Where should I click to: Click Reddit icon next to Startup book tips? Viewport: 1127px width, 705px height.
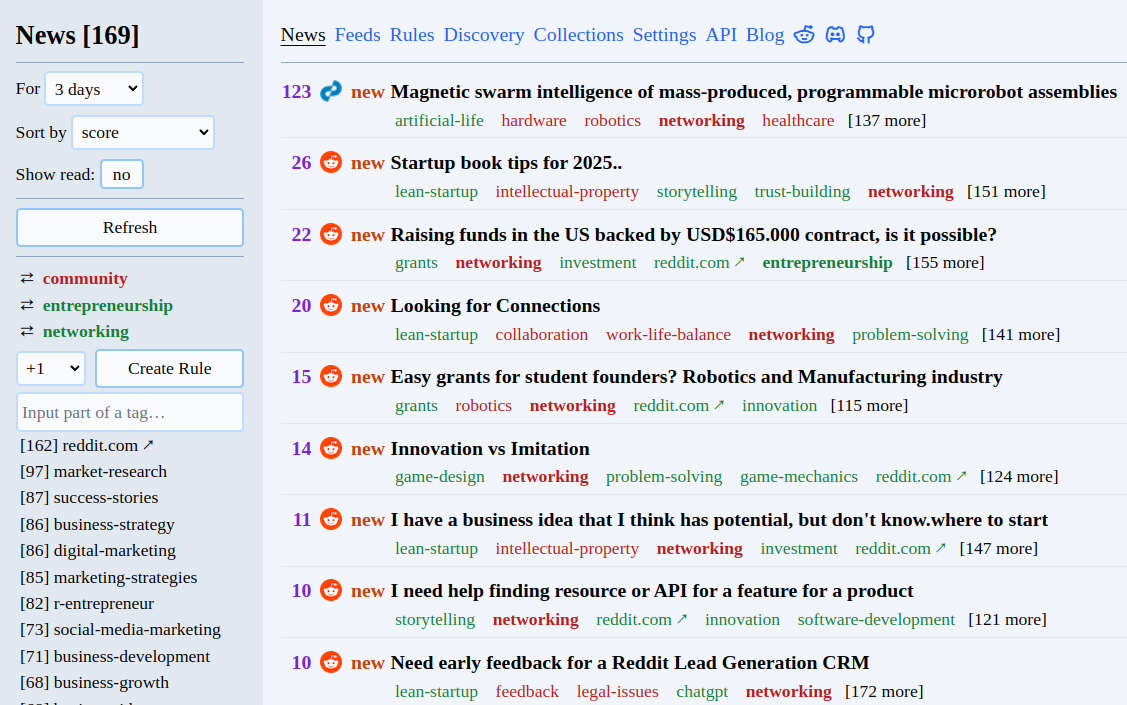[x=331, y=162]
